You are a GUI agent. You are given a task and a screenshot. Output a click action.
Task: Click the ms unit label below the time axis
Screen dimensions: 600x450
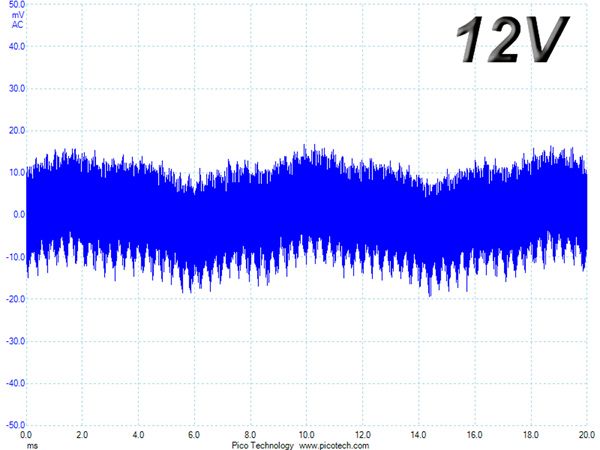pyautogui.click(x=33, y=446)
